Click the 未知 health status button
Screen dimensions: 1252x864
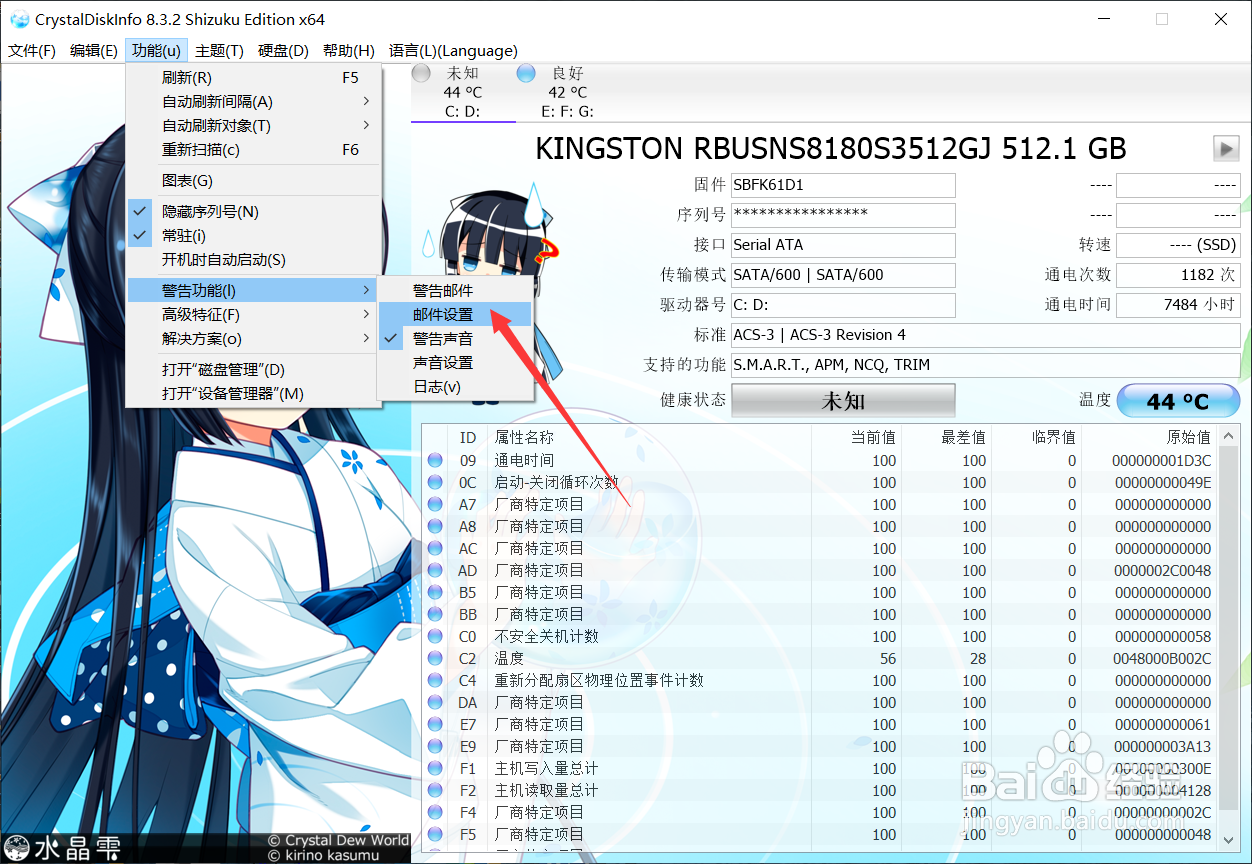843,401
